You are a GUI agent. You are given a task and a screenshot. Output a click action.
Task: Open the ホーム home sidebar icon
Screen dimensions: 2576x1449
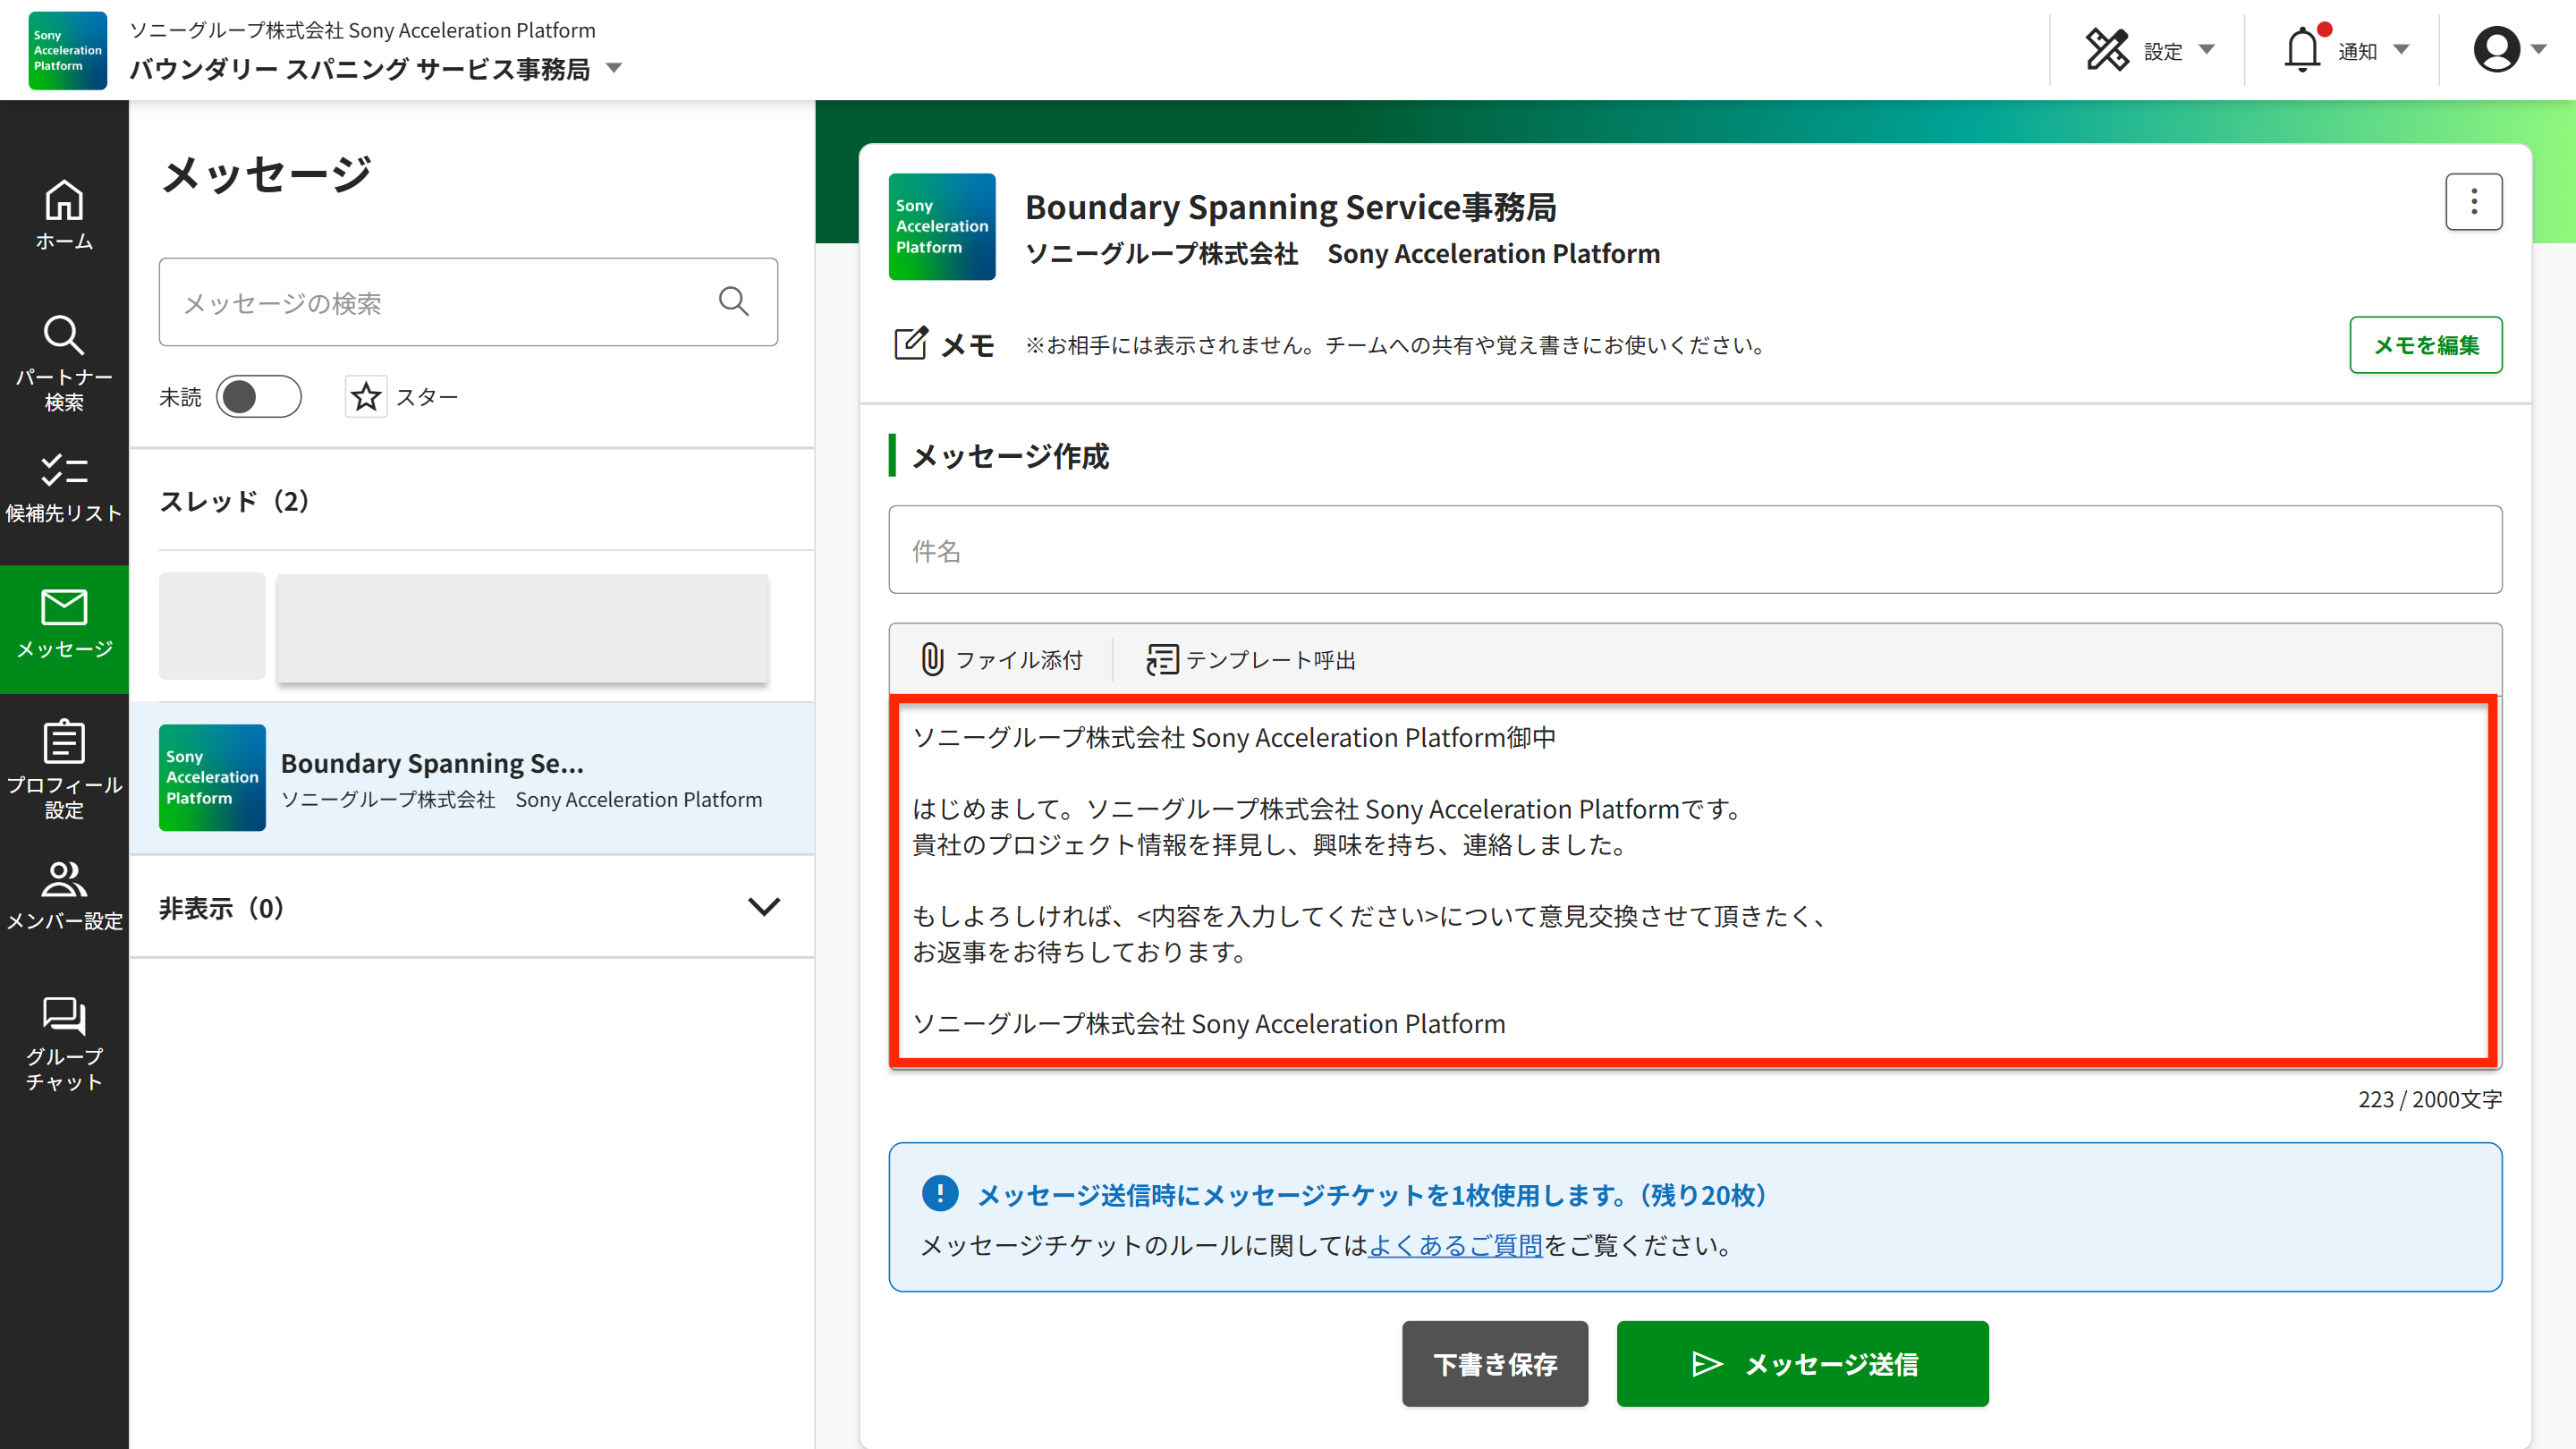click(64, 214)
